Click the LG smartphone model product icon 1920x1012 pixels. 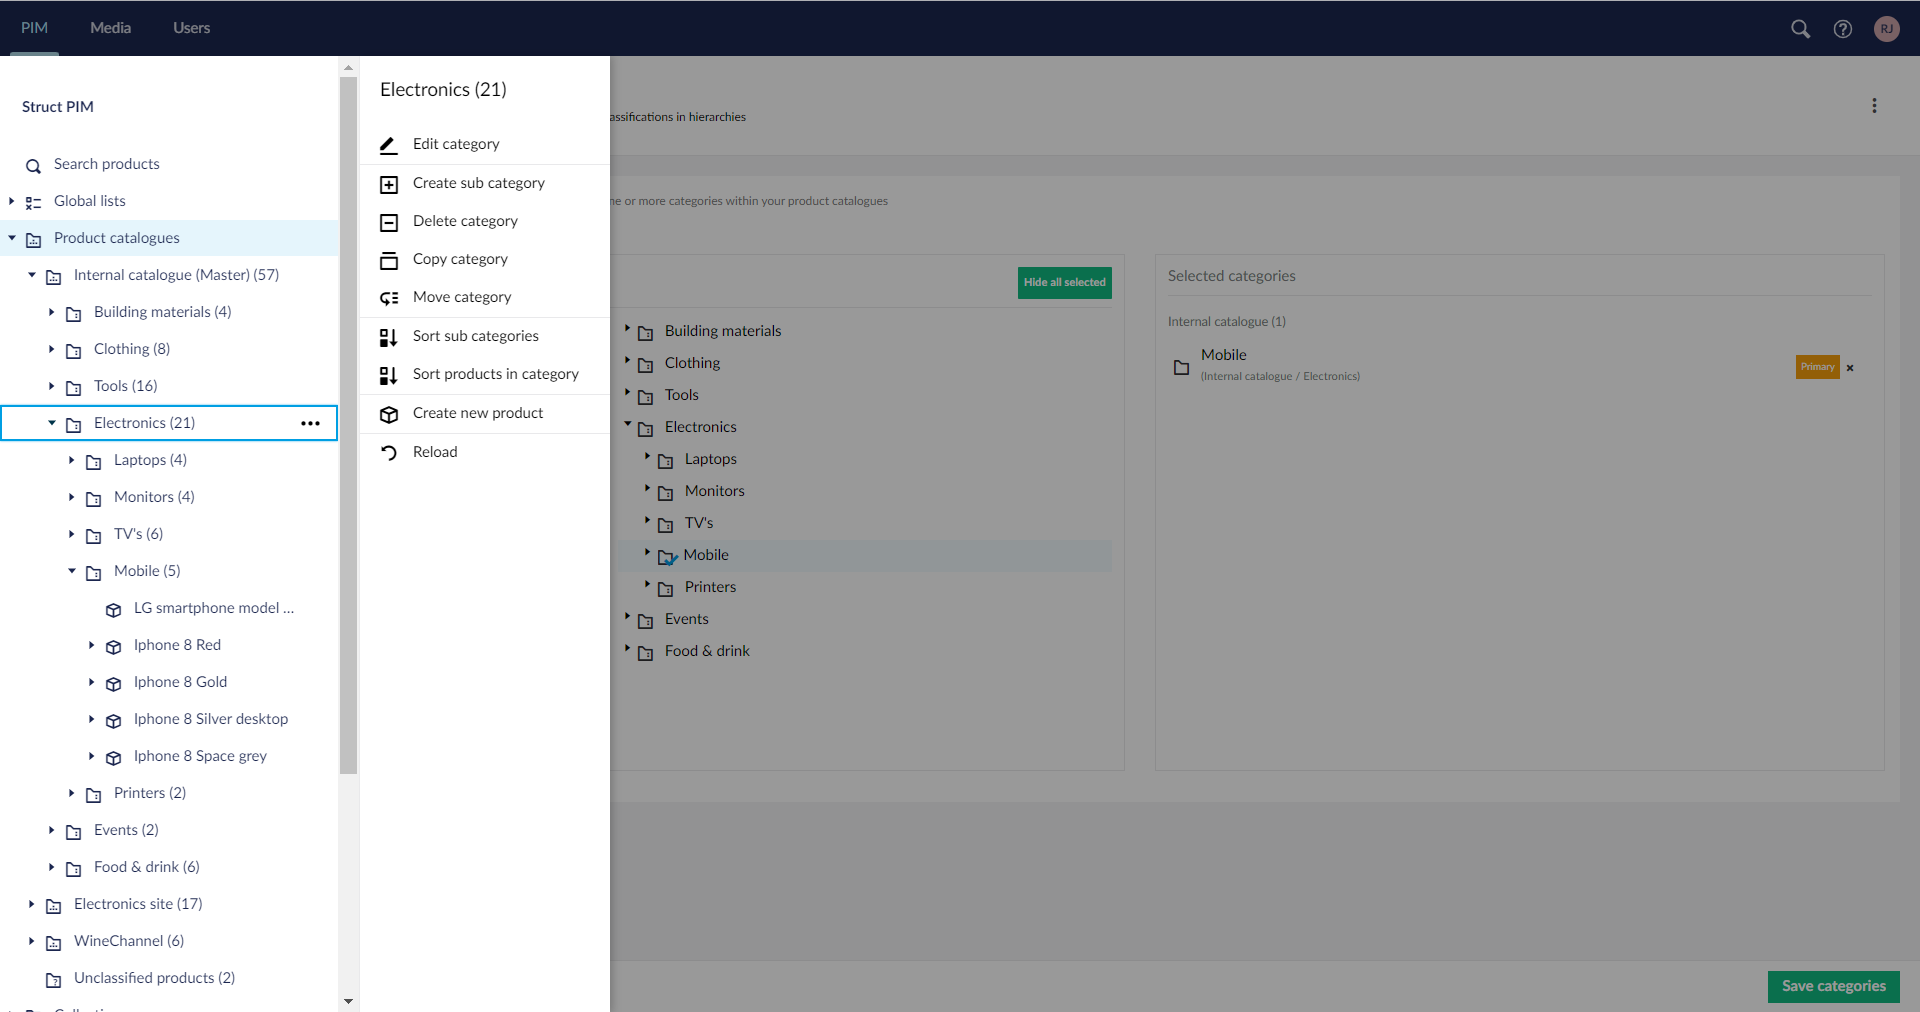[114, 609]
